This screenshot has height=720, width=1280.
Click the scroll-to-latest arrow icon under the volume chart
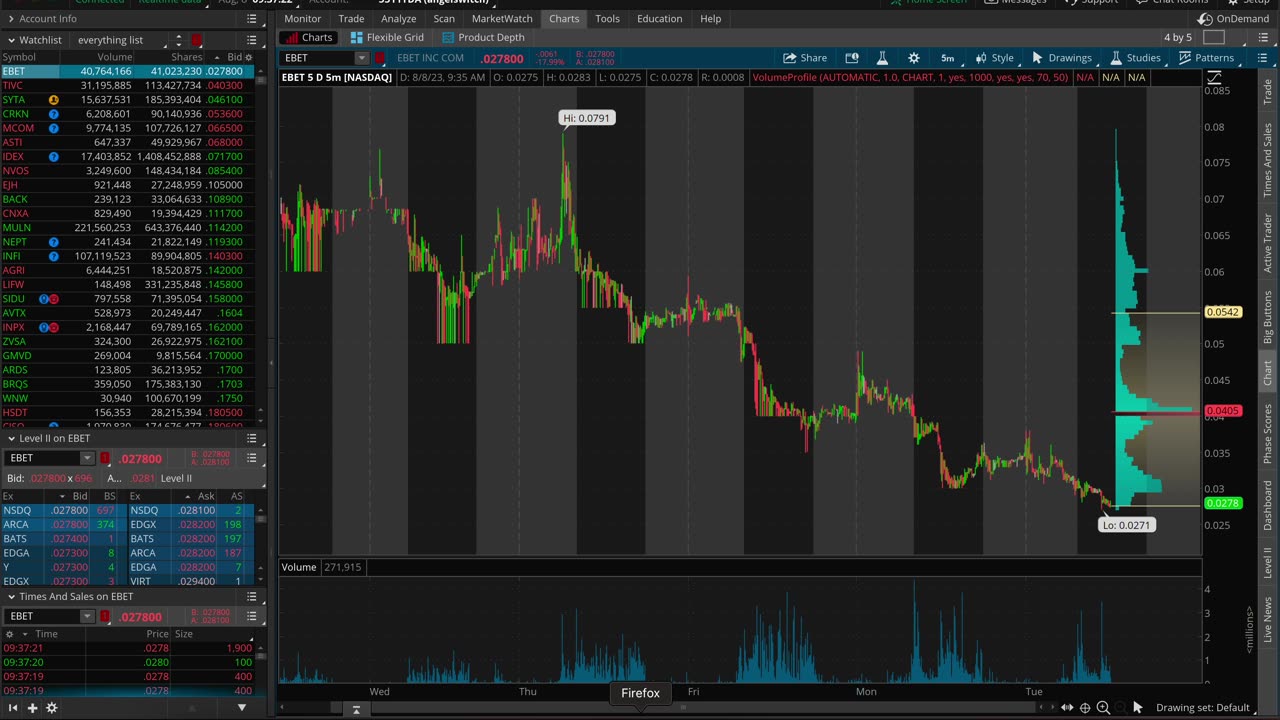pyautogui.click(x=356, y=709)
